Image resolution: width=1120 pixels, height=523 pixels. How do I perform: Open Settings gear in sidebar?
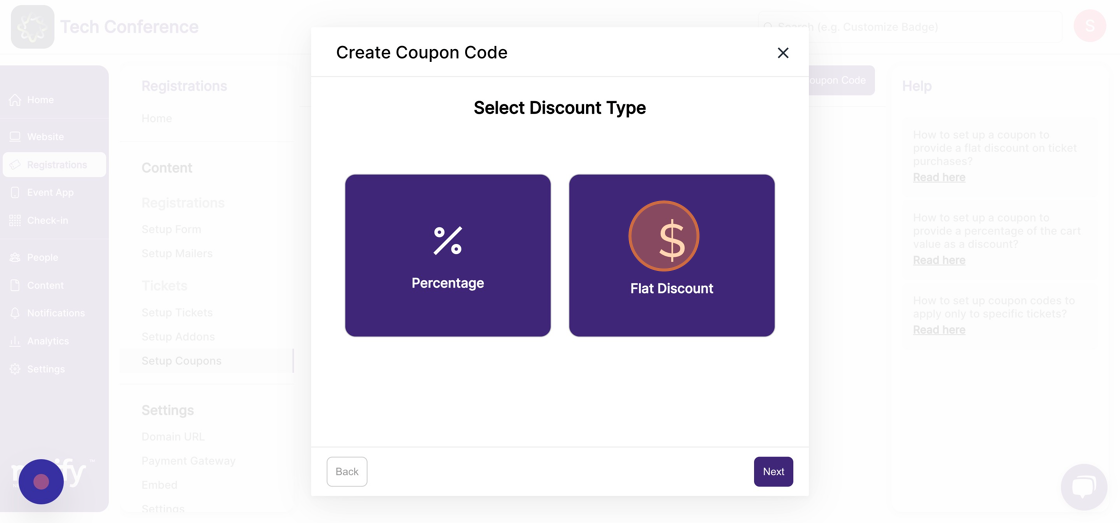(15, 369)
